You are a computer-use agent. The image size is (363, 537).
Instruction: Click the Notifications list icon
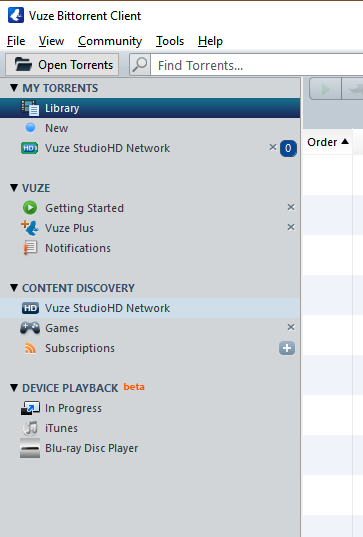(x=30, y=248)
